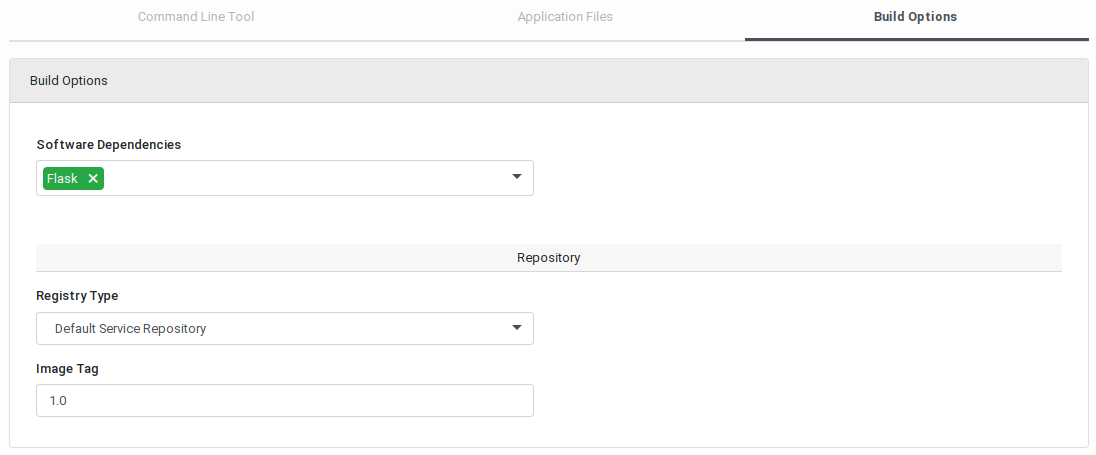Image resolution: width=1096 pixels, height=455 pixels.
Task: Click the Build Options panel header
Action: 548,81
